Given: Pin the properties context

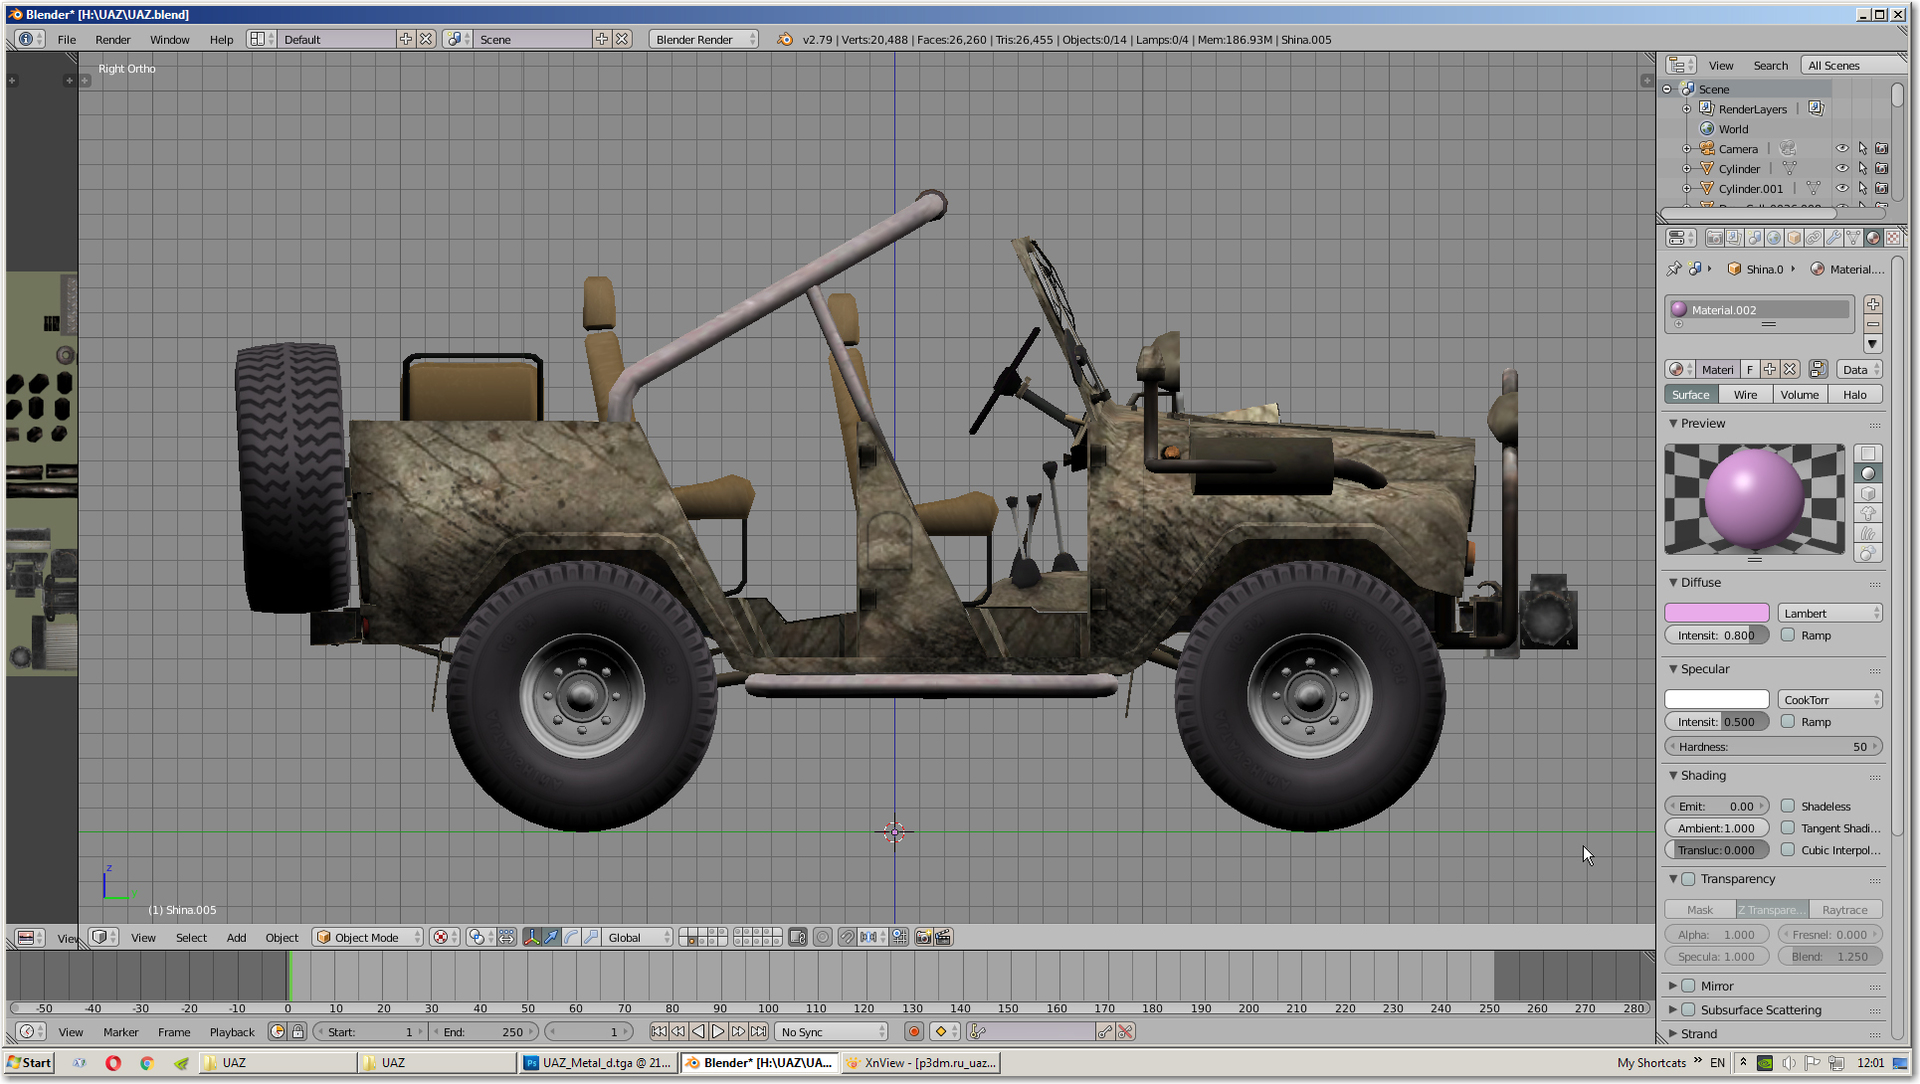Looking at the screenshot, I should [x=1674, y=269].
